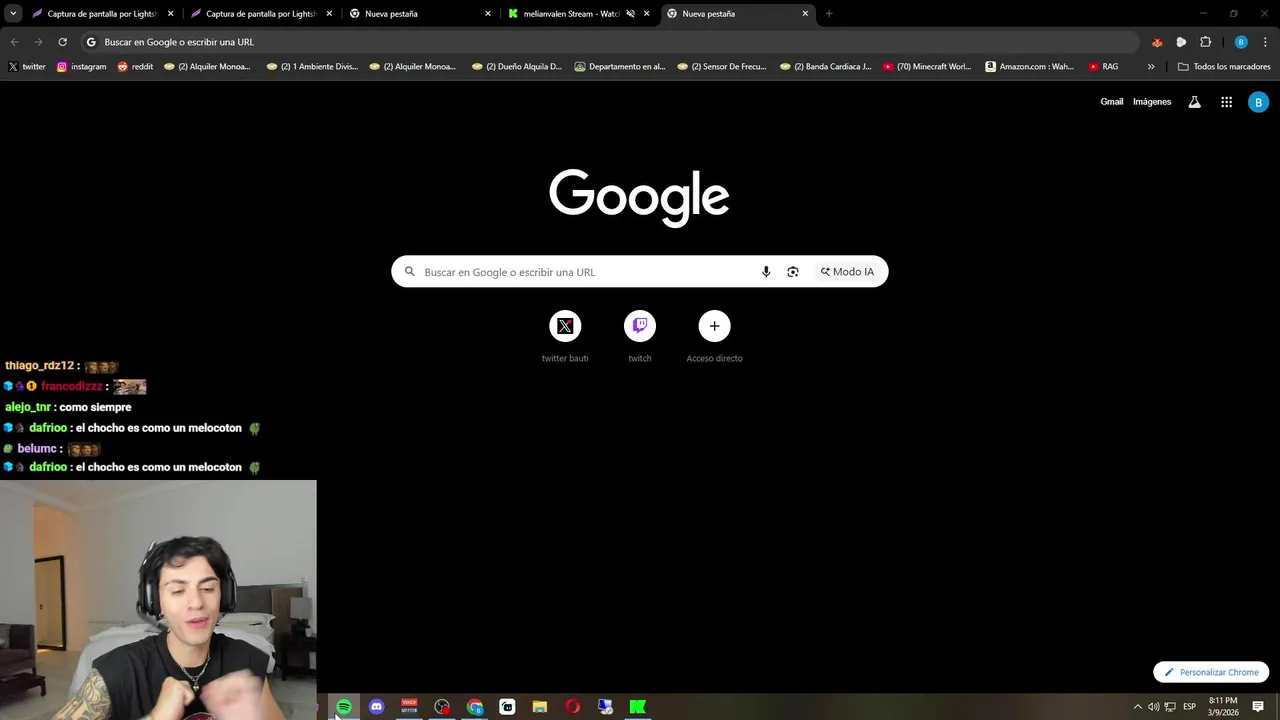Open Imágenes link
The image size is (1280, 720).
pyautogui.click(x=1152, y=102)
